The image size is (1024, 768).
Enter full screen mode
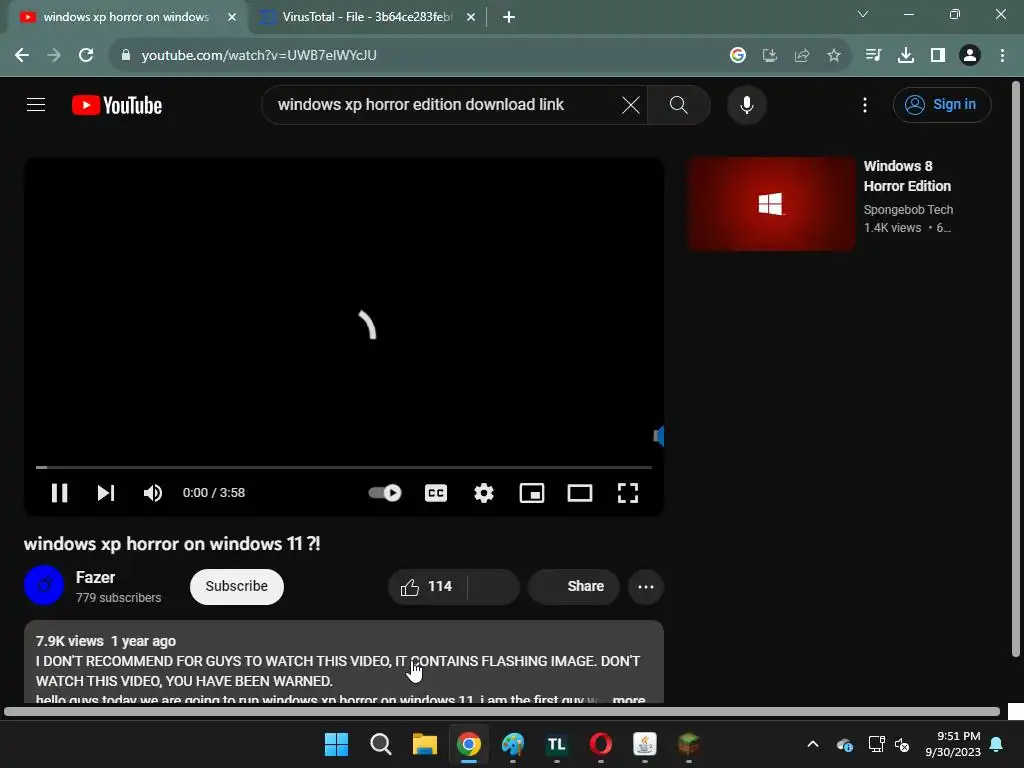[628, 492]
